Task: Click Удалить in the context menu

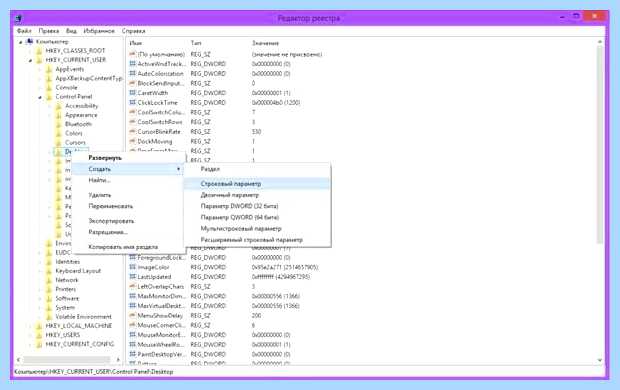Action: tap(128, 195)
